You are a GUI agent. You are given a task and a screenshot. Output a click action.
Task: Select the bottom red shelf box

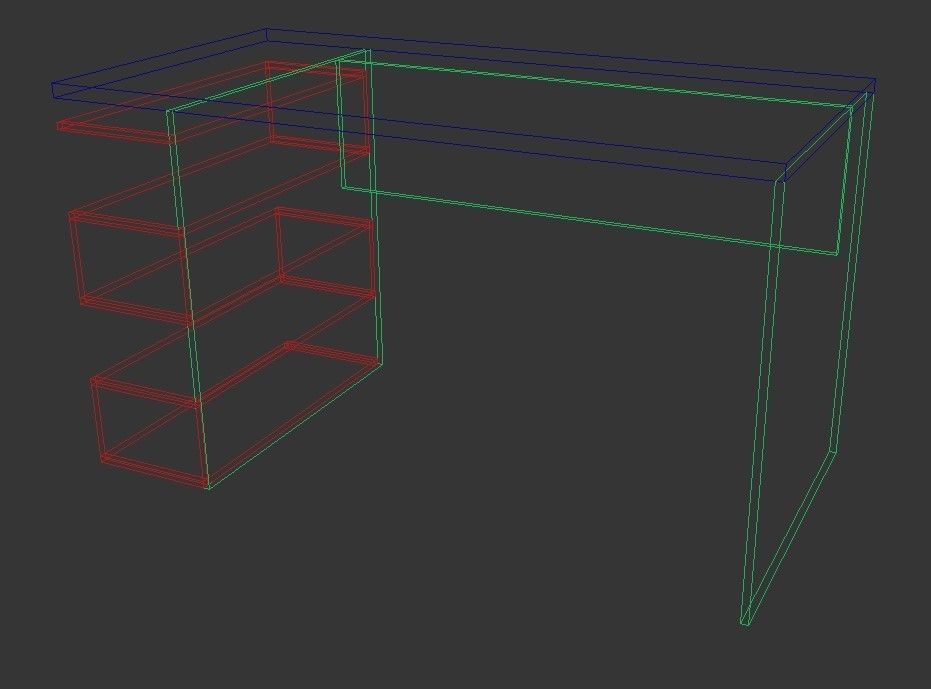(234, 415)
